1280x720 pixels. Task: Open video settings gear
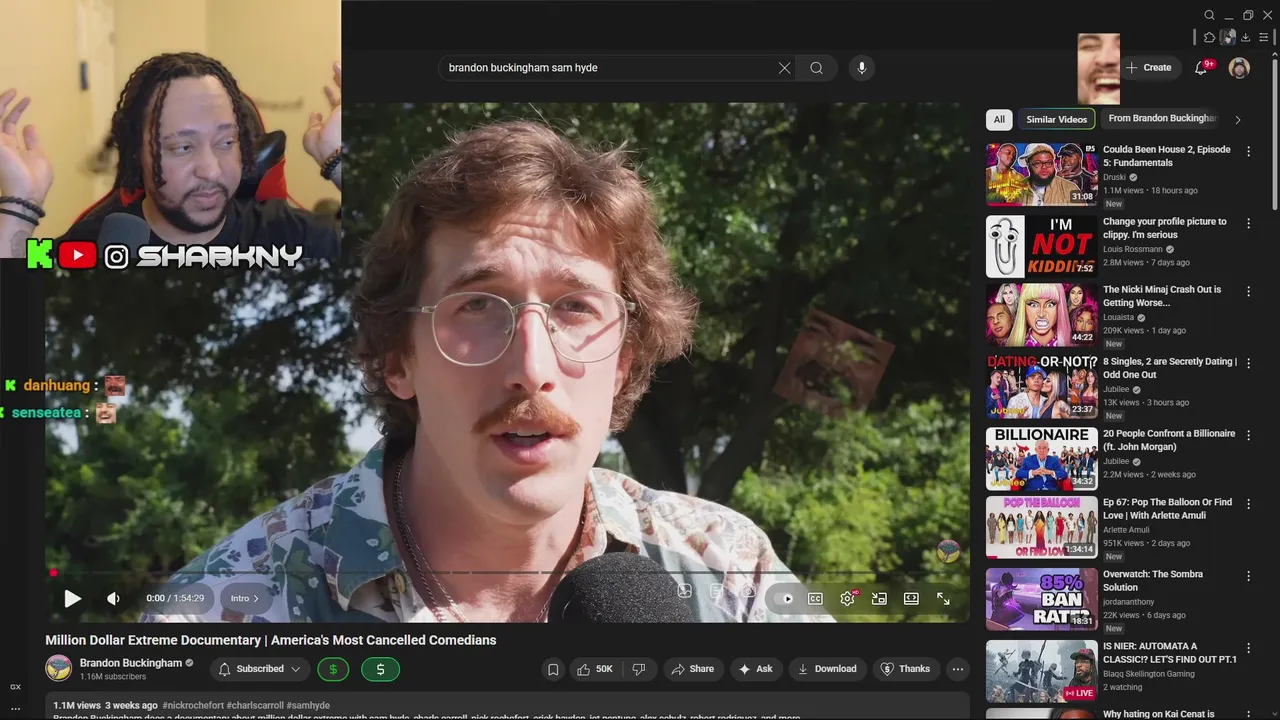(x=847, y=598)
